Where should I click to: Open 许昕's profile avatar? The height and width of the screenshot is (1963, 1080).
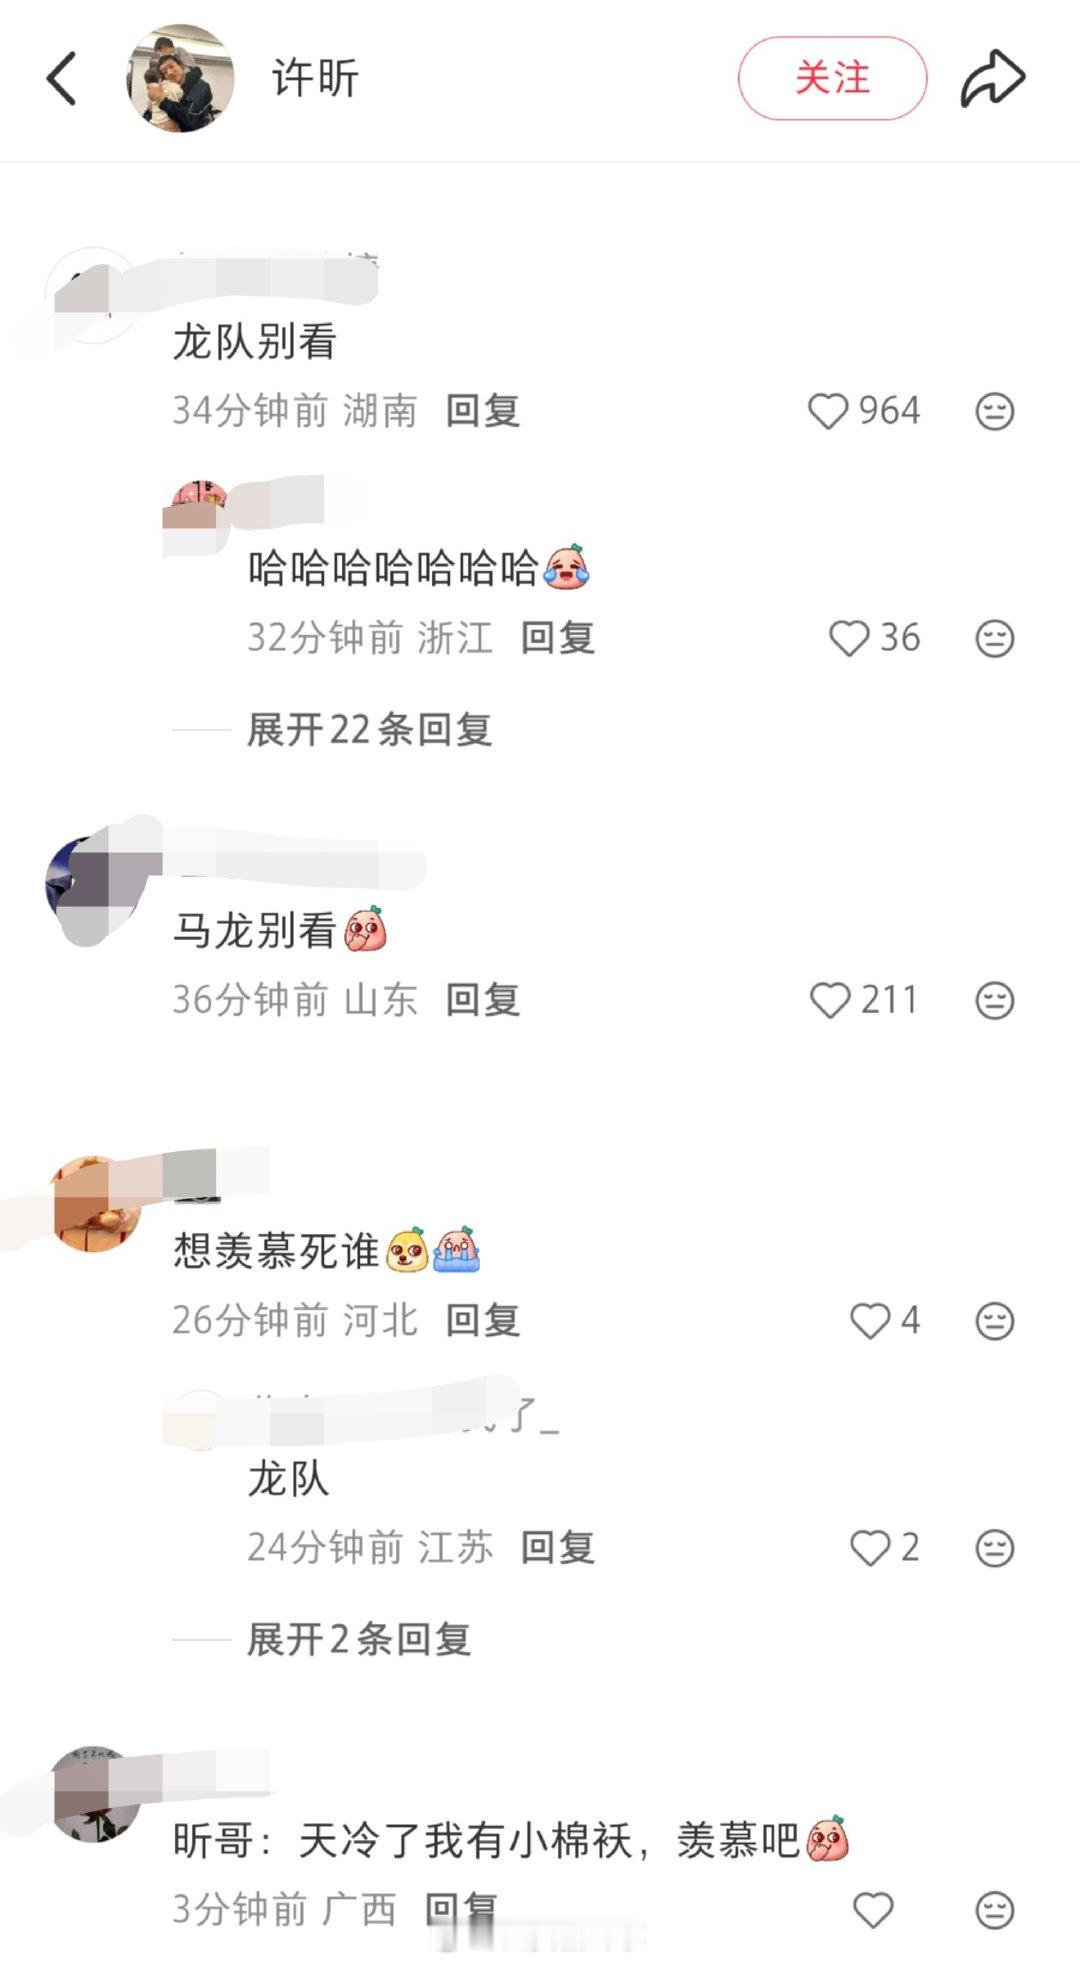click(181, 79)
